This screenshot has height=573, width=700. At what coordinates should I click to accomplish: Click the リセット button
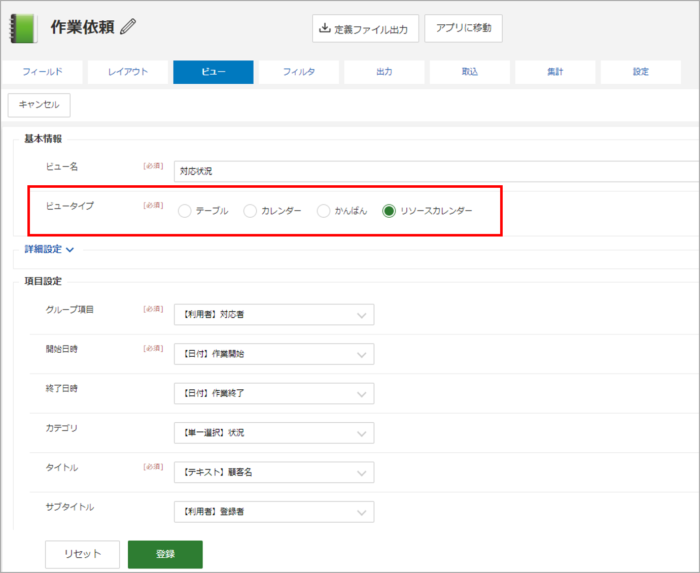pos(83,554)
